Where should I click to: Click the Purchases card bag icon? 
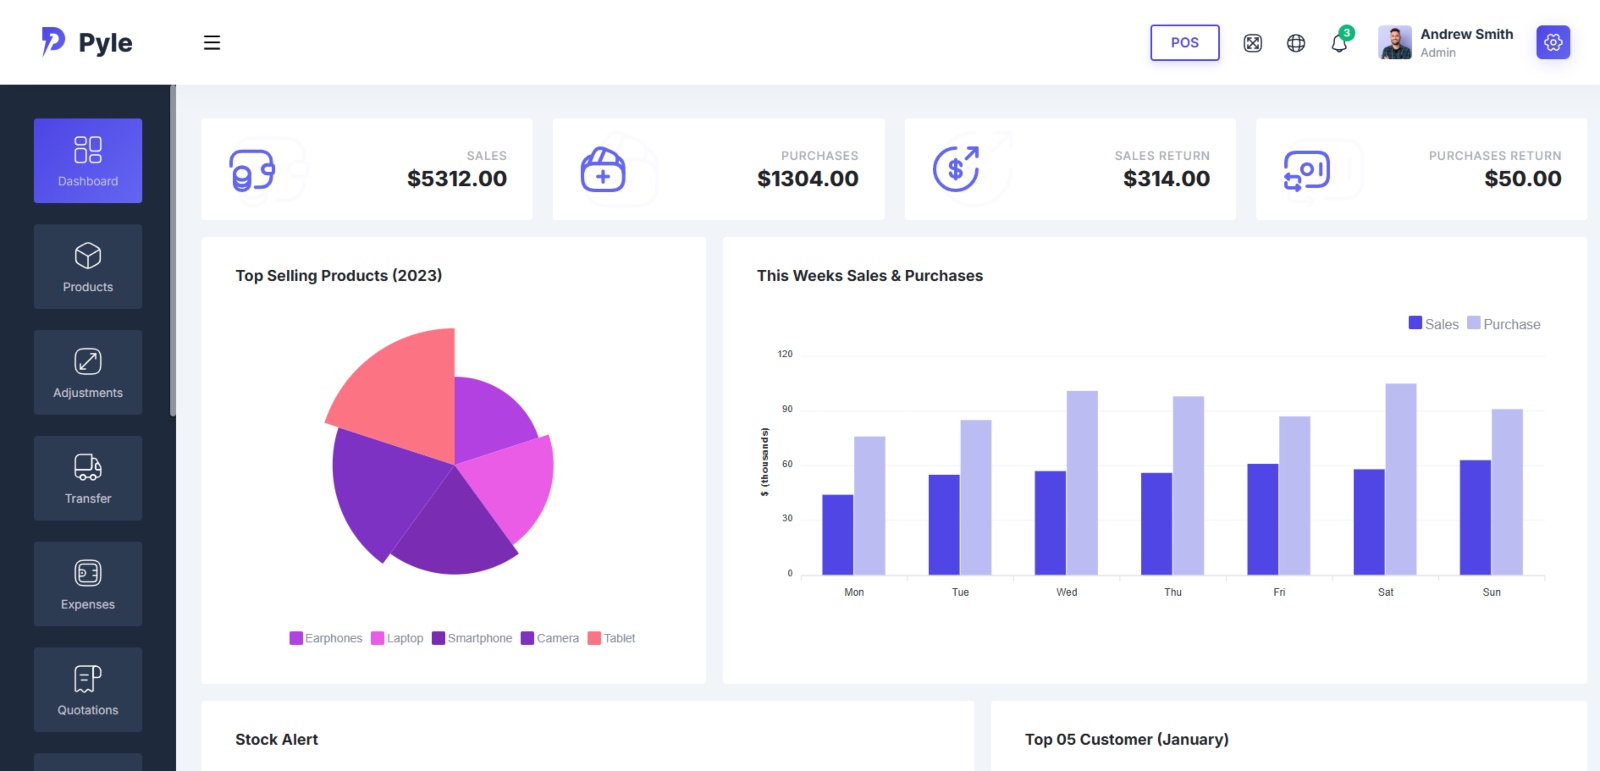pyautogui.click(x=603, y=170)
